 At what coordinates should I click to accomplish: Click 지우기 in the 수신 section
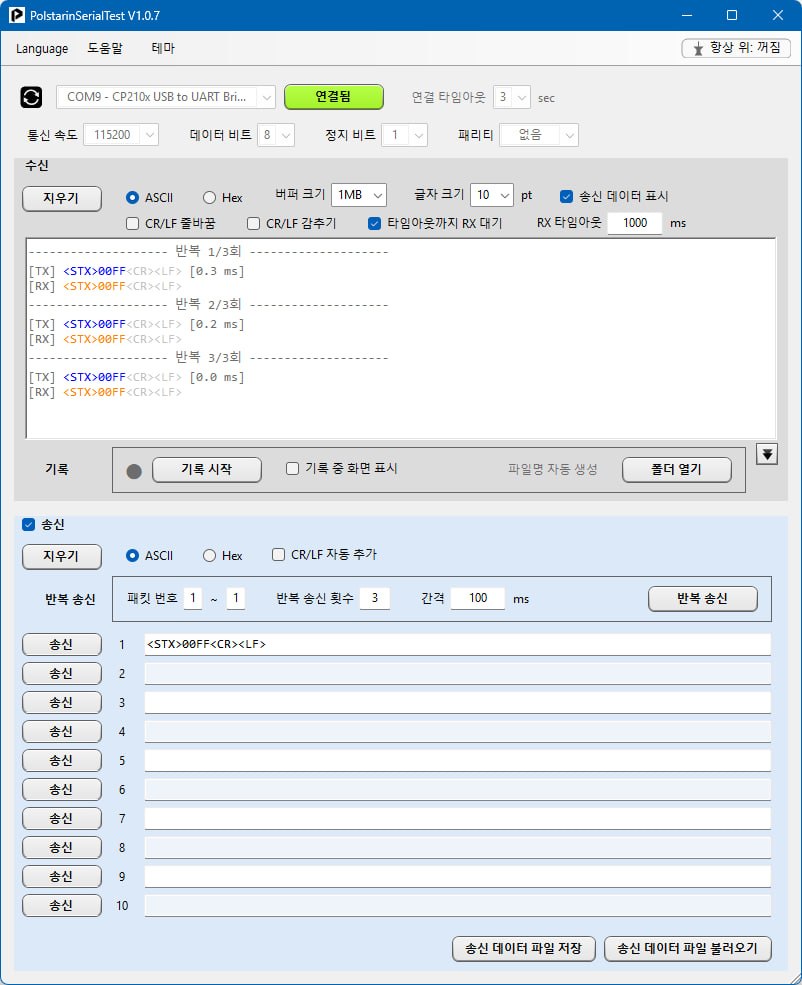62,199
